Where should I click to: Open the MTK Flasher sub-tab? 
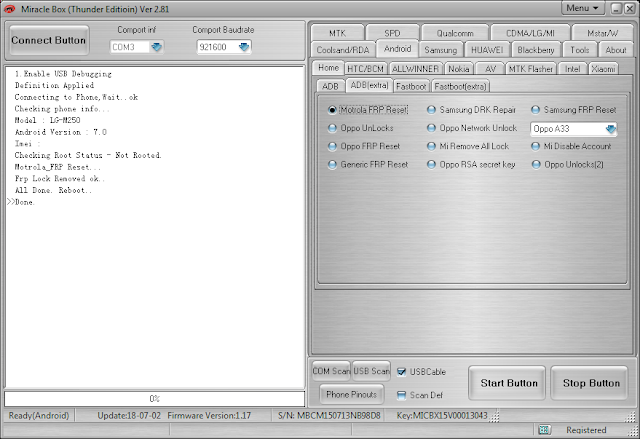(x=531, y=69)
